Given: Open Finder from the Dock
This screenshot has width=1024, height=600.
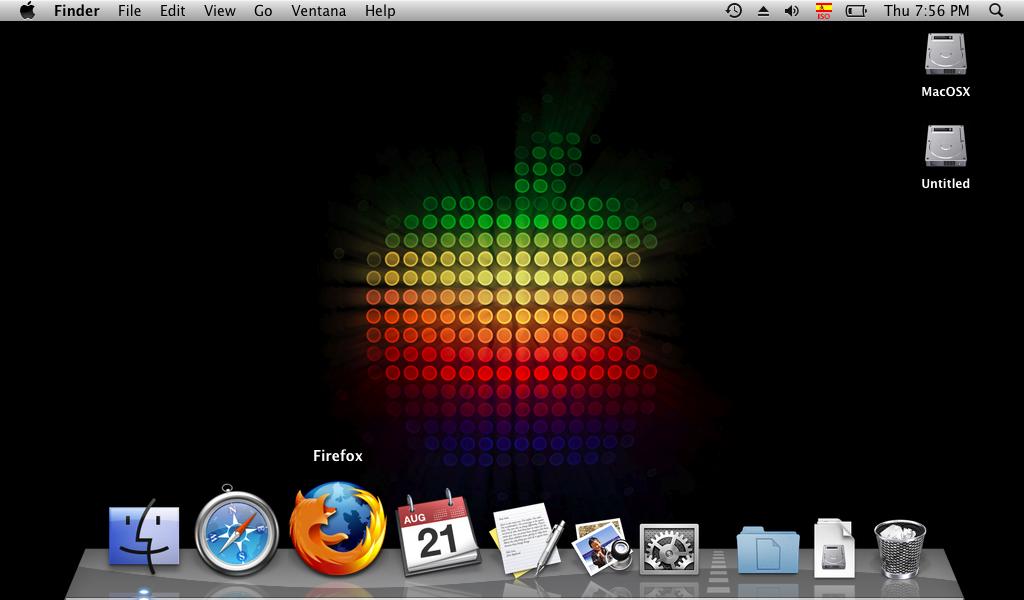Looking at the screenshot, I should point(144,536).
